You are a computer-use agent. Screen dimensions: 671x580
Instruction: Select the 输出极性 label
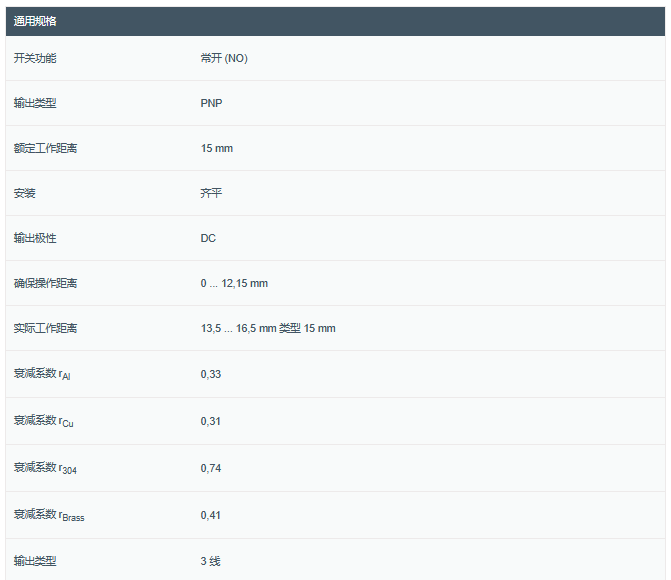click(x=35, y=238)
